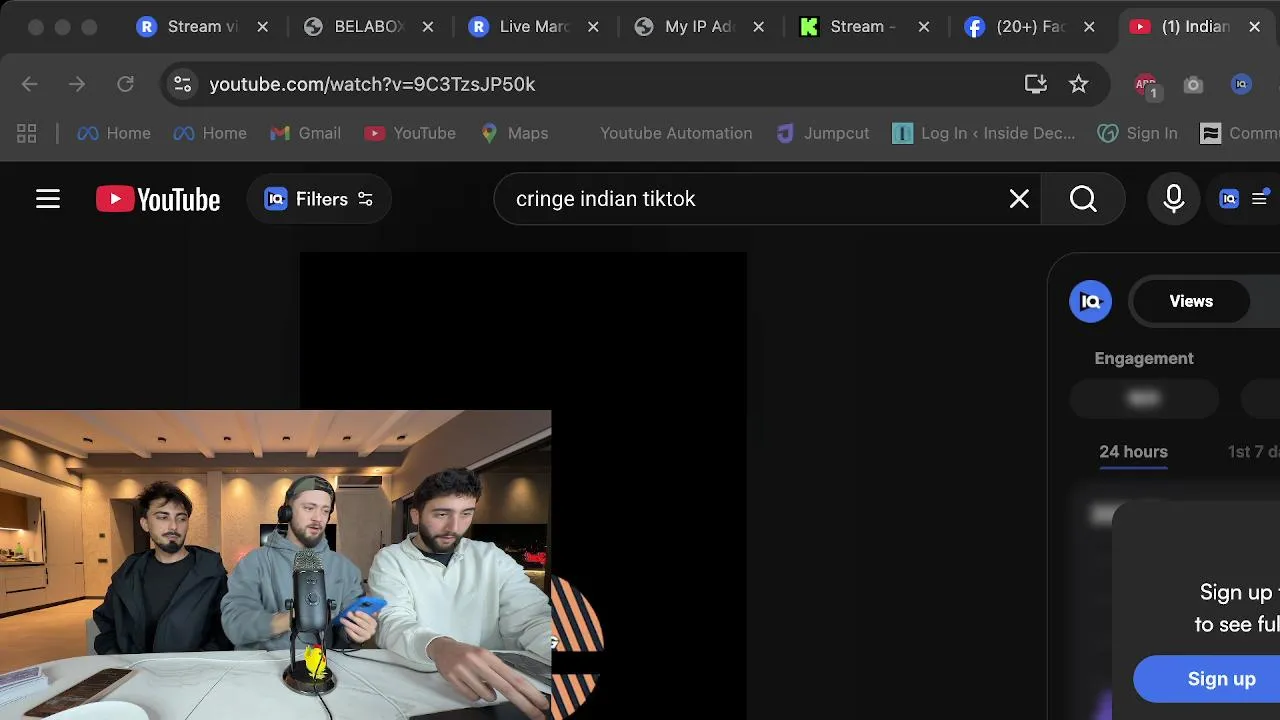Click the vidIQ logo in side panel
This screenshot has height=720, width=1280.
click(1090, 301)
